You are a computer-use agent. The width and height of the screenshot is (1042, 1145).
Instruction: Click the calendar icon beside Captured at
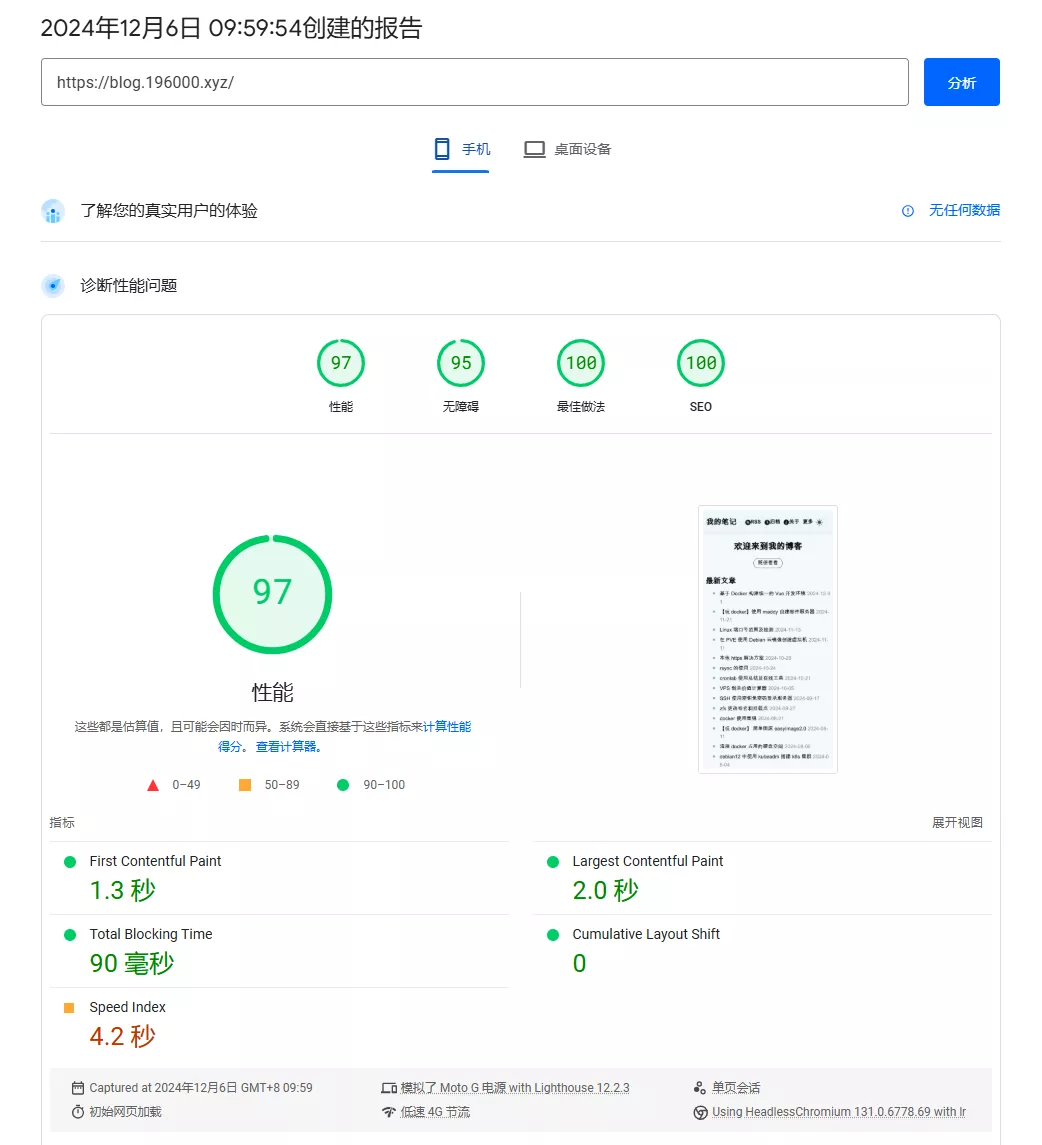pos(78,1088)
